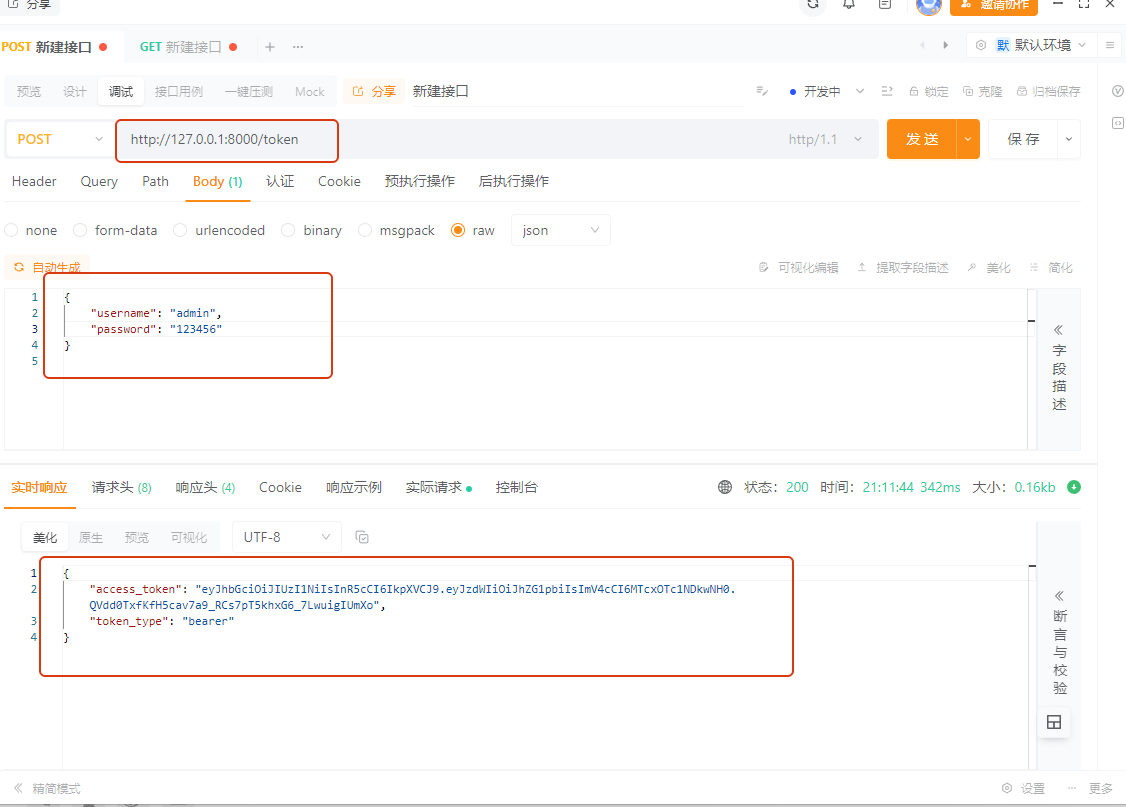Select the none body type radio

12,230
